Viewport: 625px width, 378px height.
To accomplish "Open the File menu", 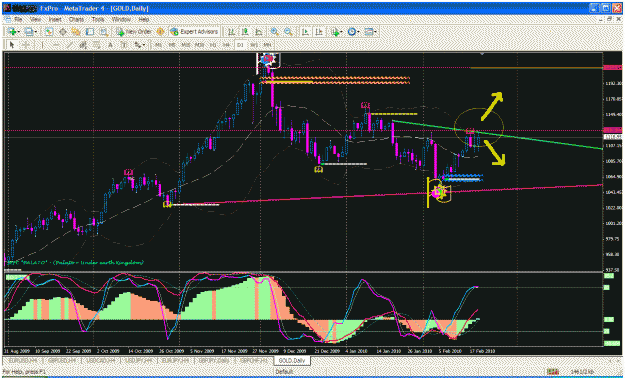I will [18, 19].
